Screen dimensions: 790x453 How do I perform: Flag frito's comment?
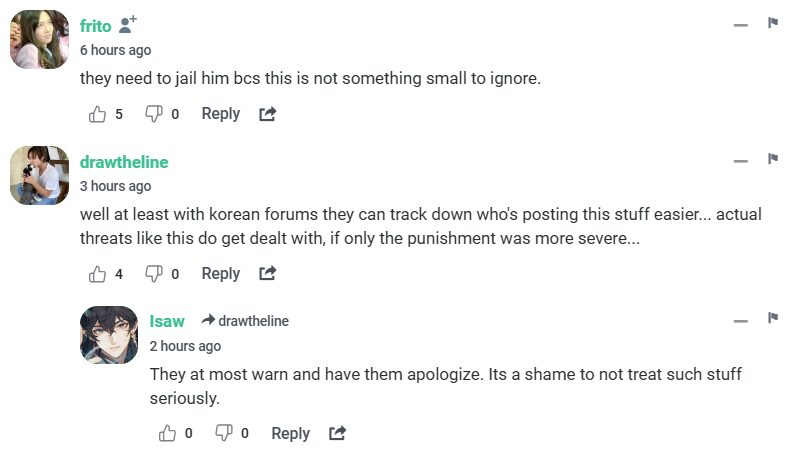point(773,23)
